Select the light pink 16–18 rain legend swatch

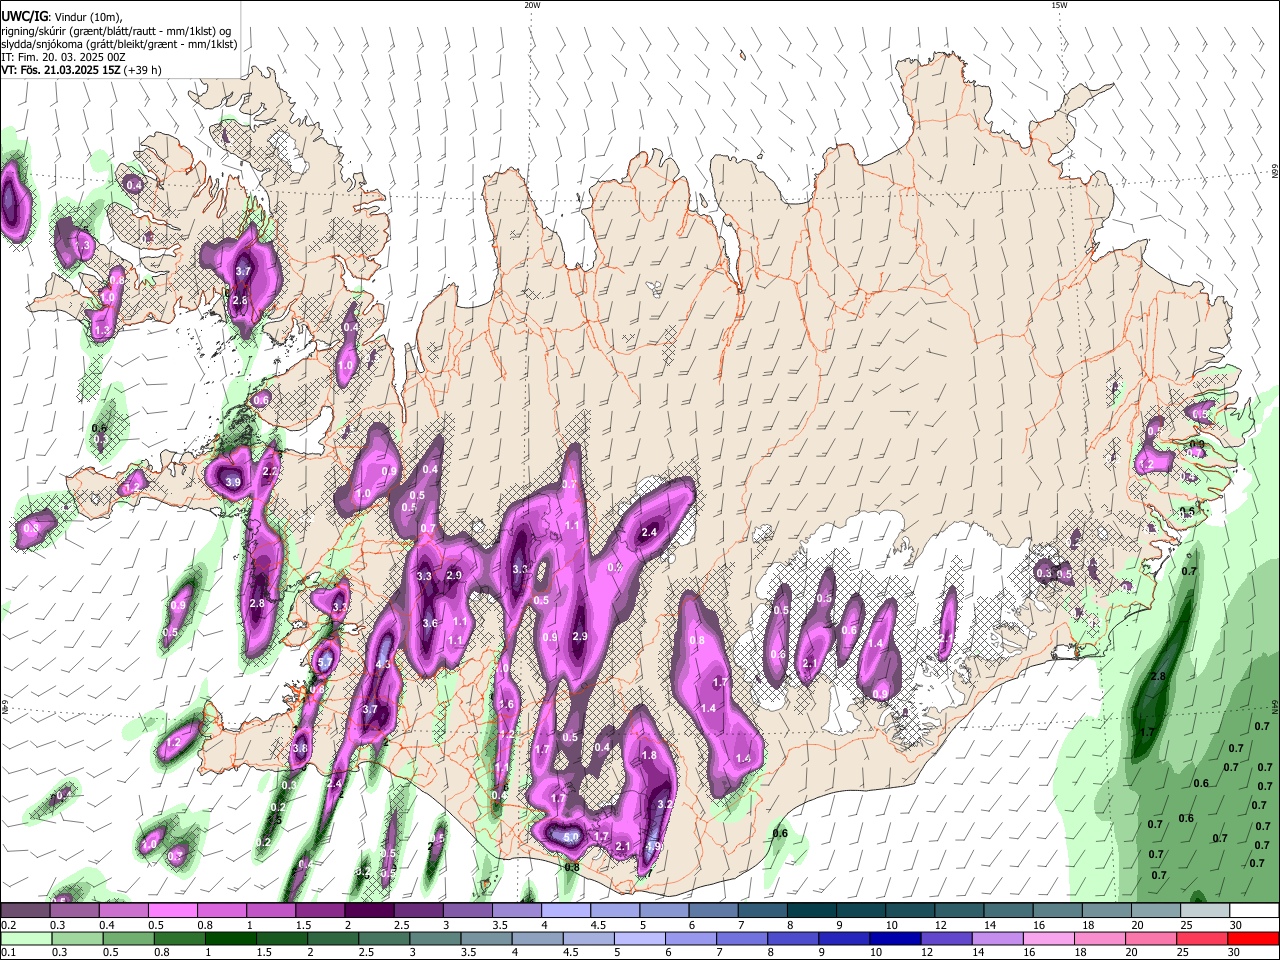tap(1049, 938)
